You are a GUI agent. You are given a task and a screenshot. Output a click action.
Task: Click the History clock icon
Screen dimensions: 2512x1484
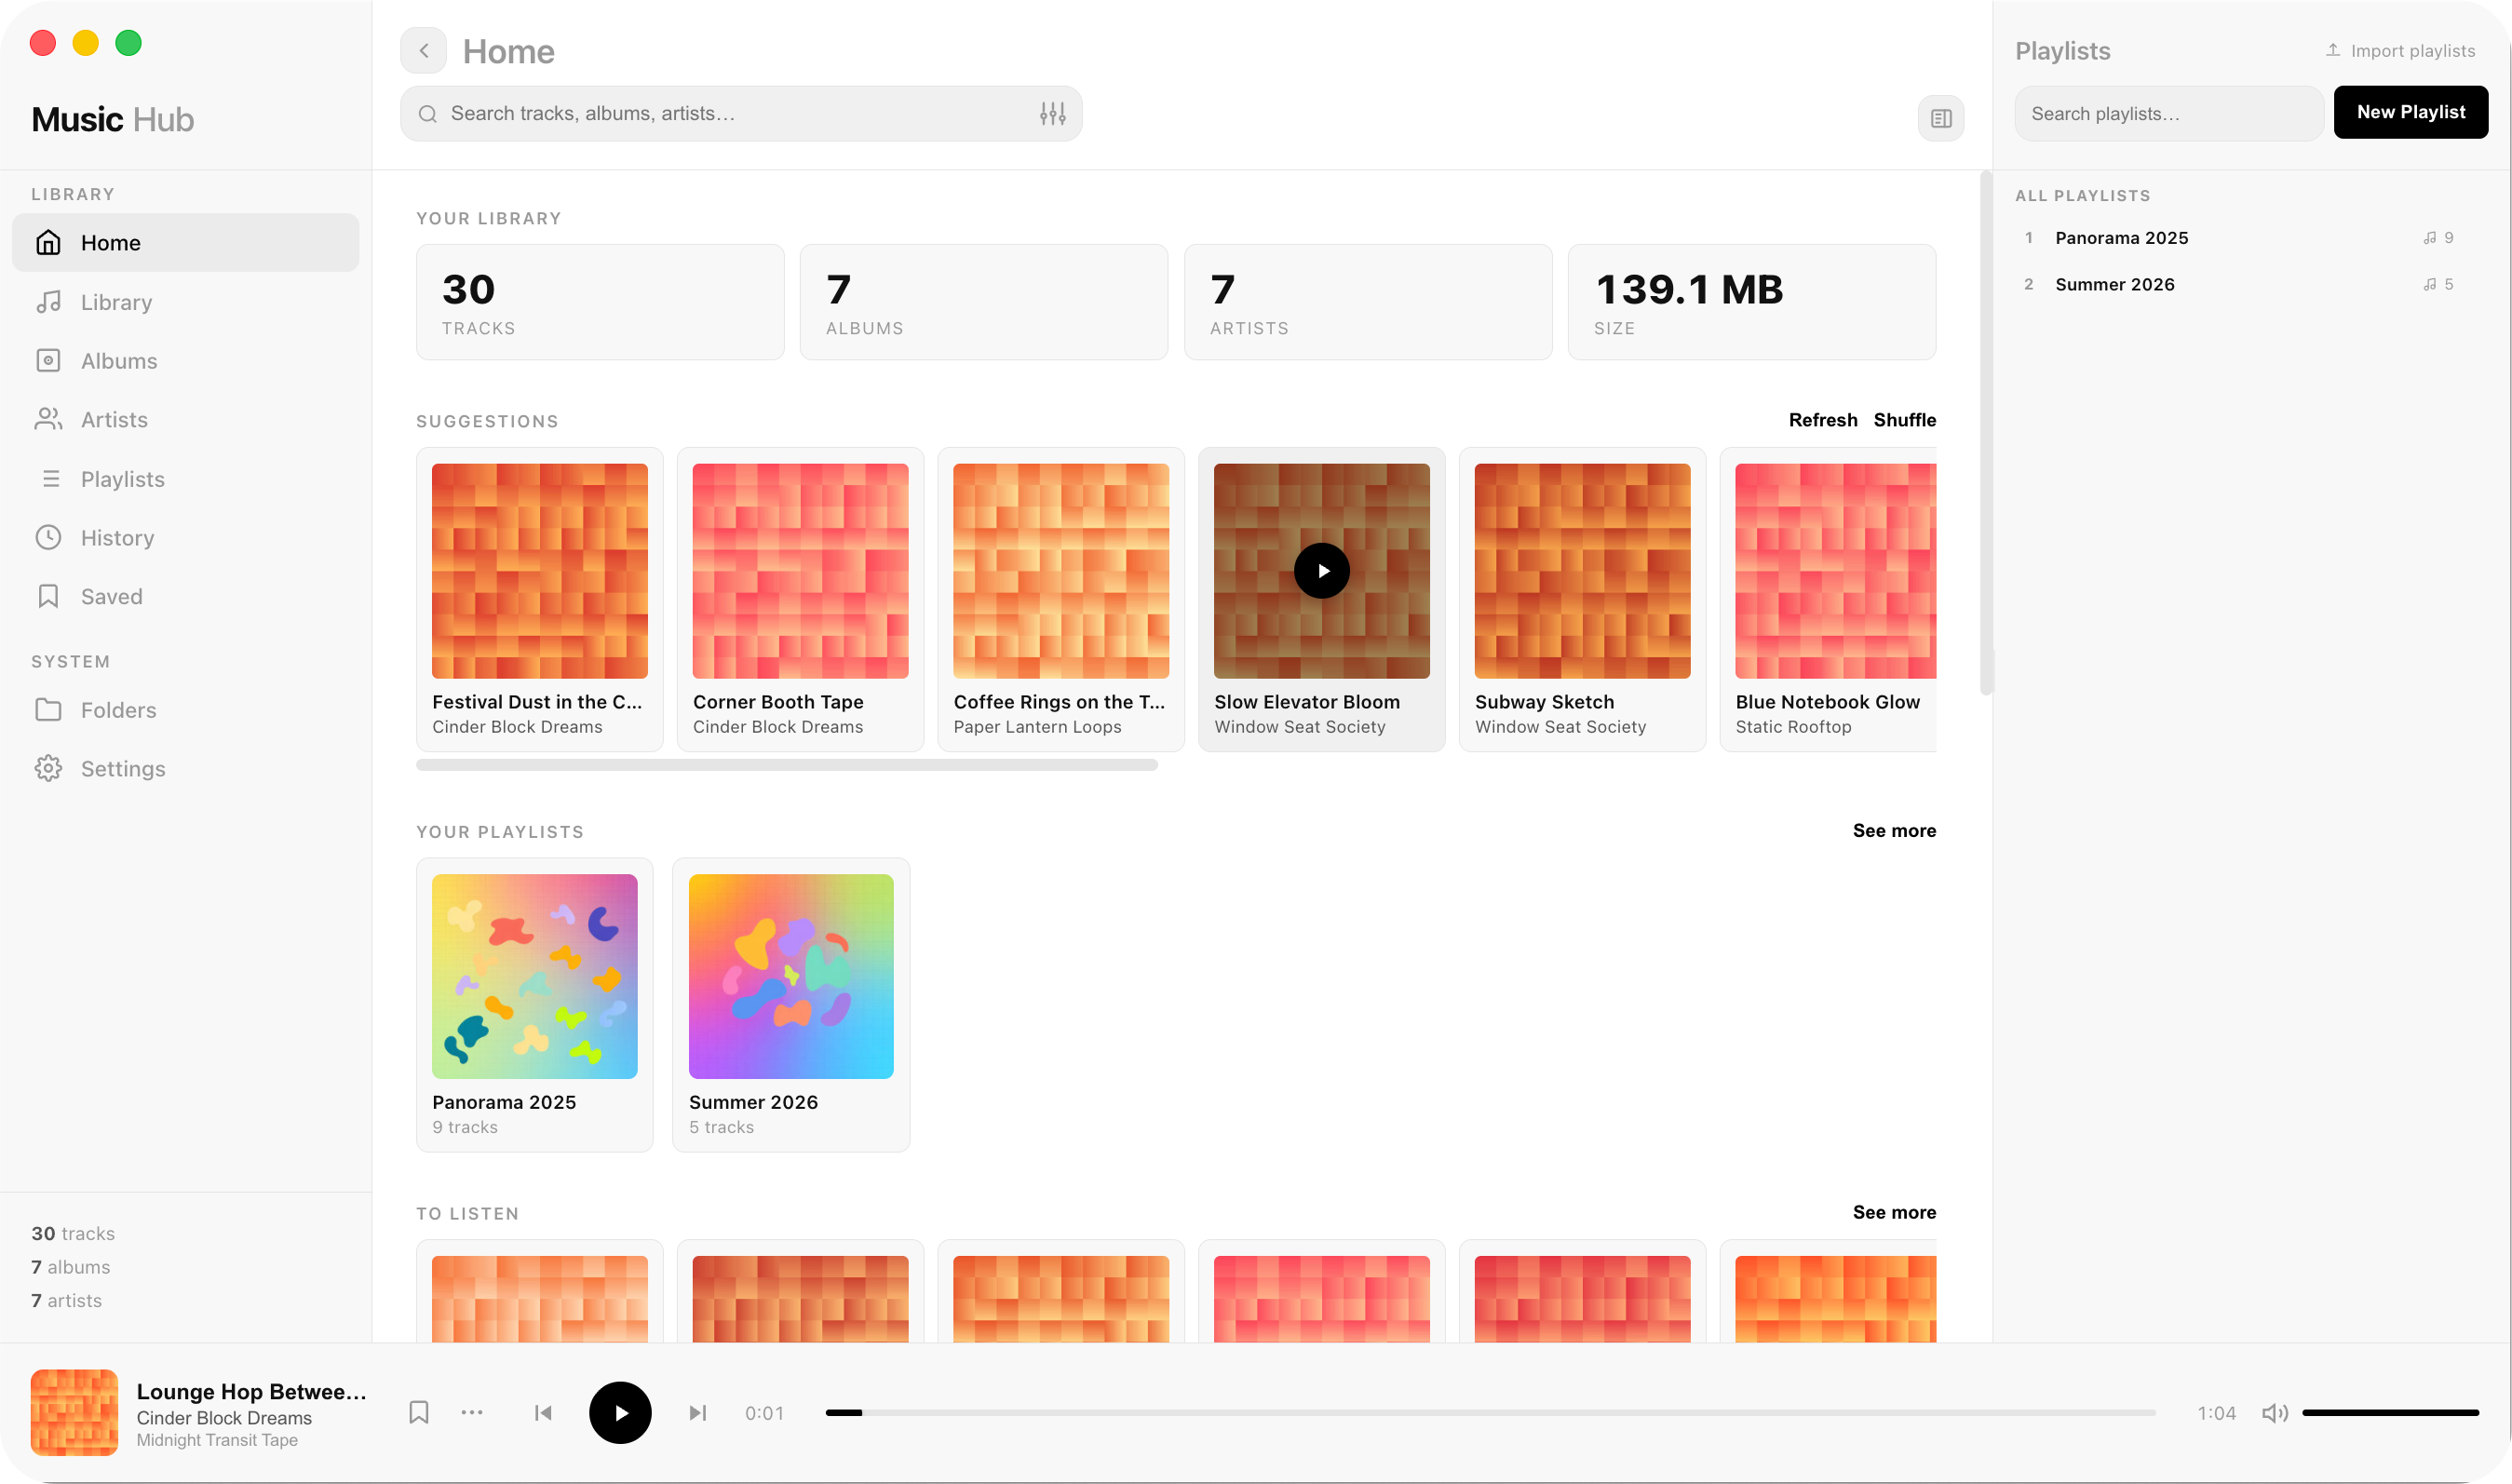[x=48, y=538]
